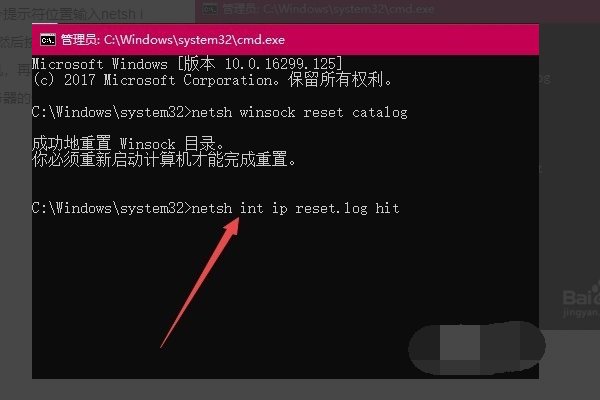Click the red arrow annotation
The height and width of the screenshot is (400, 600).
pyautogui.click(x=200, y=282)
